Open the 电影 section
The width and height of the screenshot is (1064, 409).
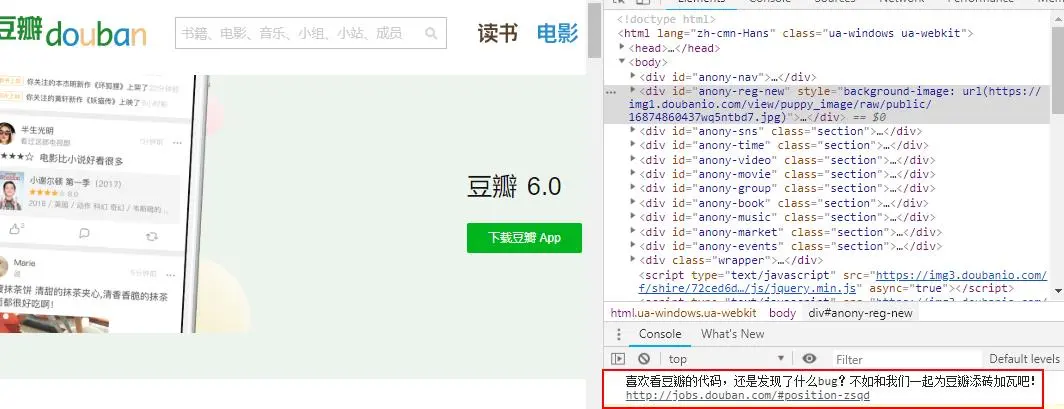tap(557, 33)
